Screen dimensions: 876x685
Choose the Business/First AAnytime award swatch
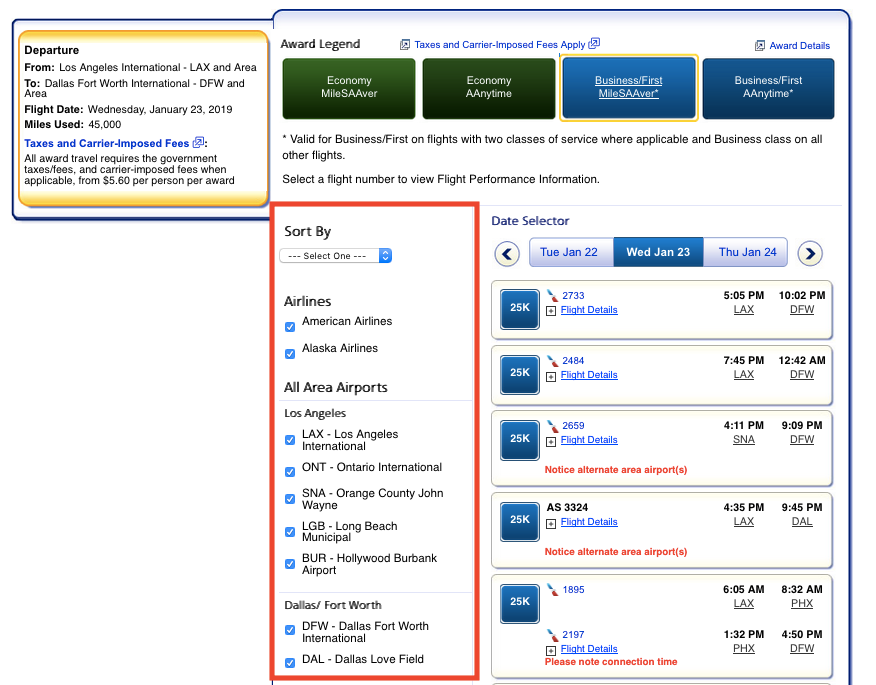(768, 87)
